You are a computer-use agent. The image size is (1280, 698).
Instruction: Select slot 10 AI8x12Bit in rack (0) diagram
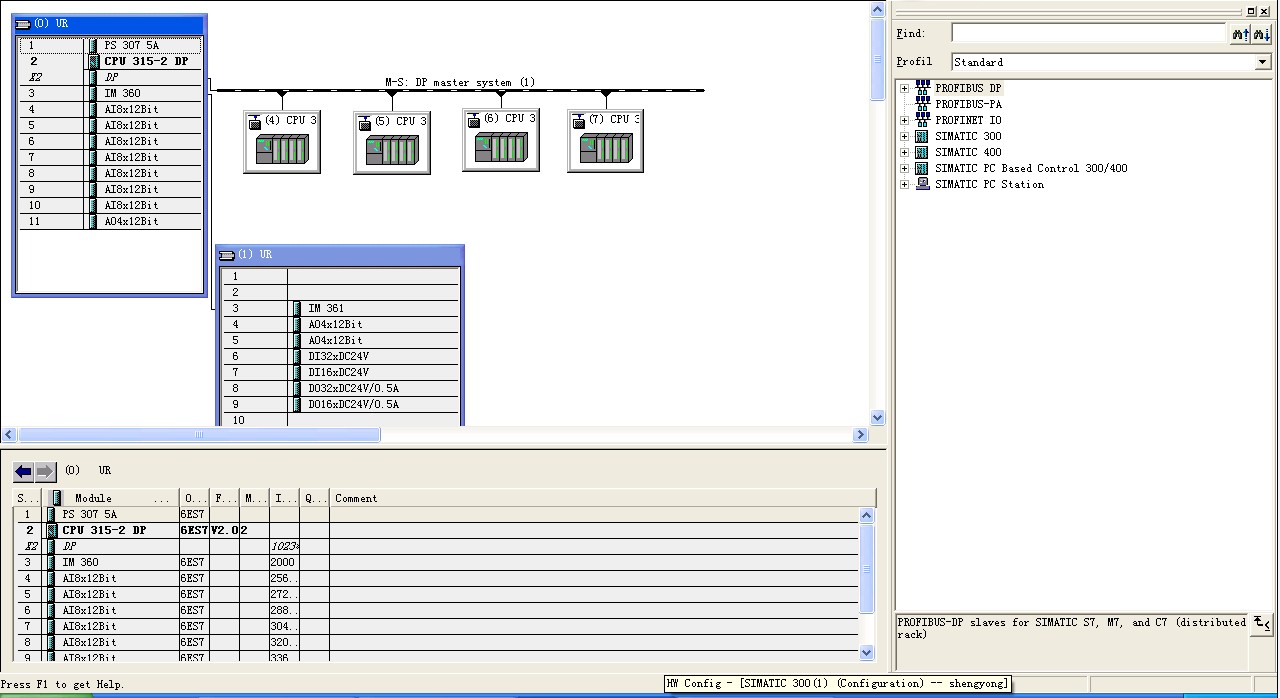click(x=110, y=206)
